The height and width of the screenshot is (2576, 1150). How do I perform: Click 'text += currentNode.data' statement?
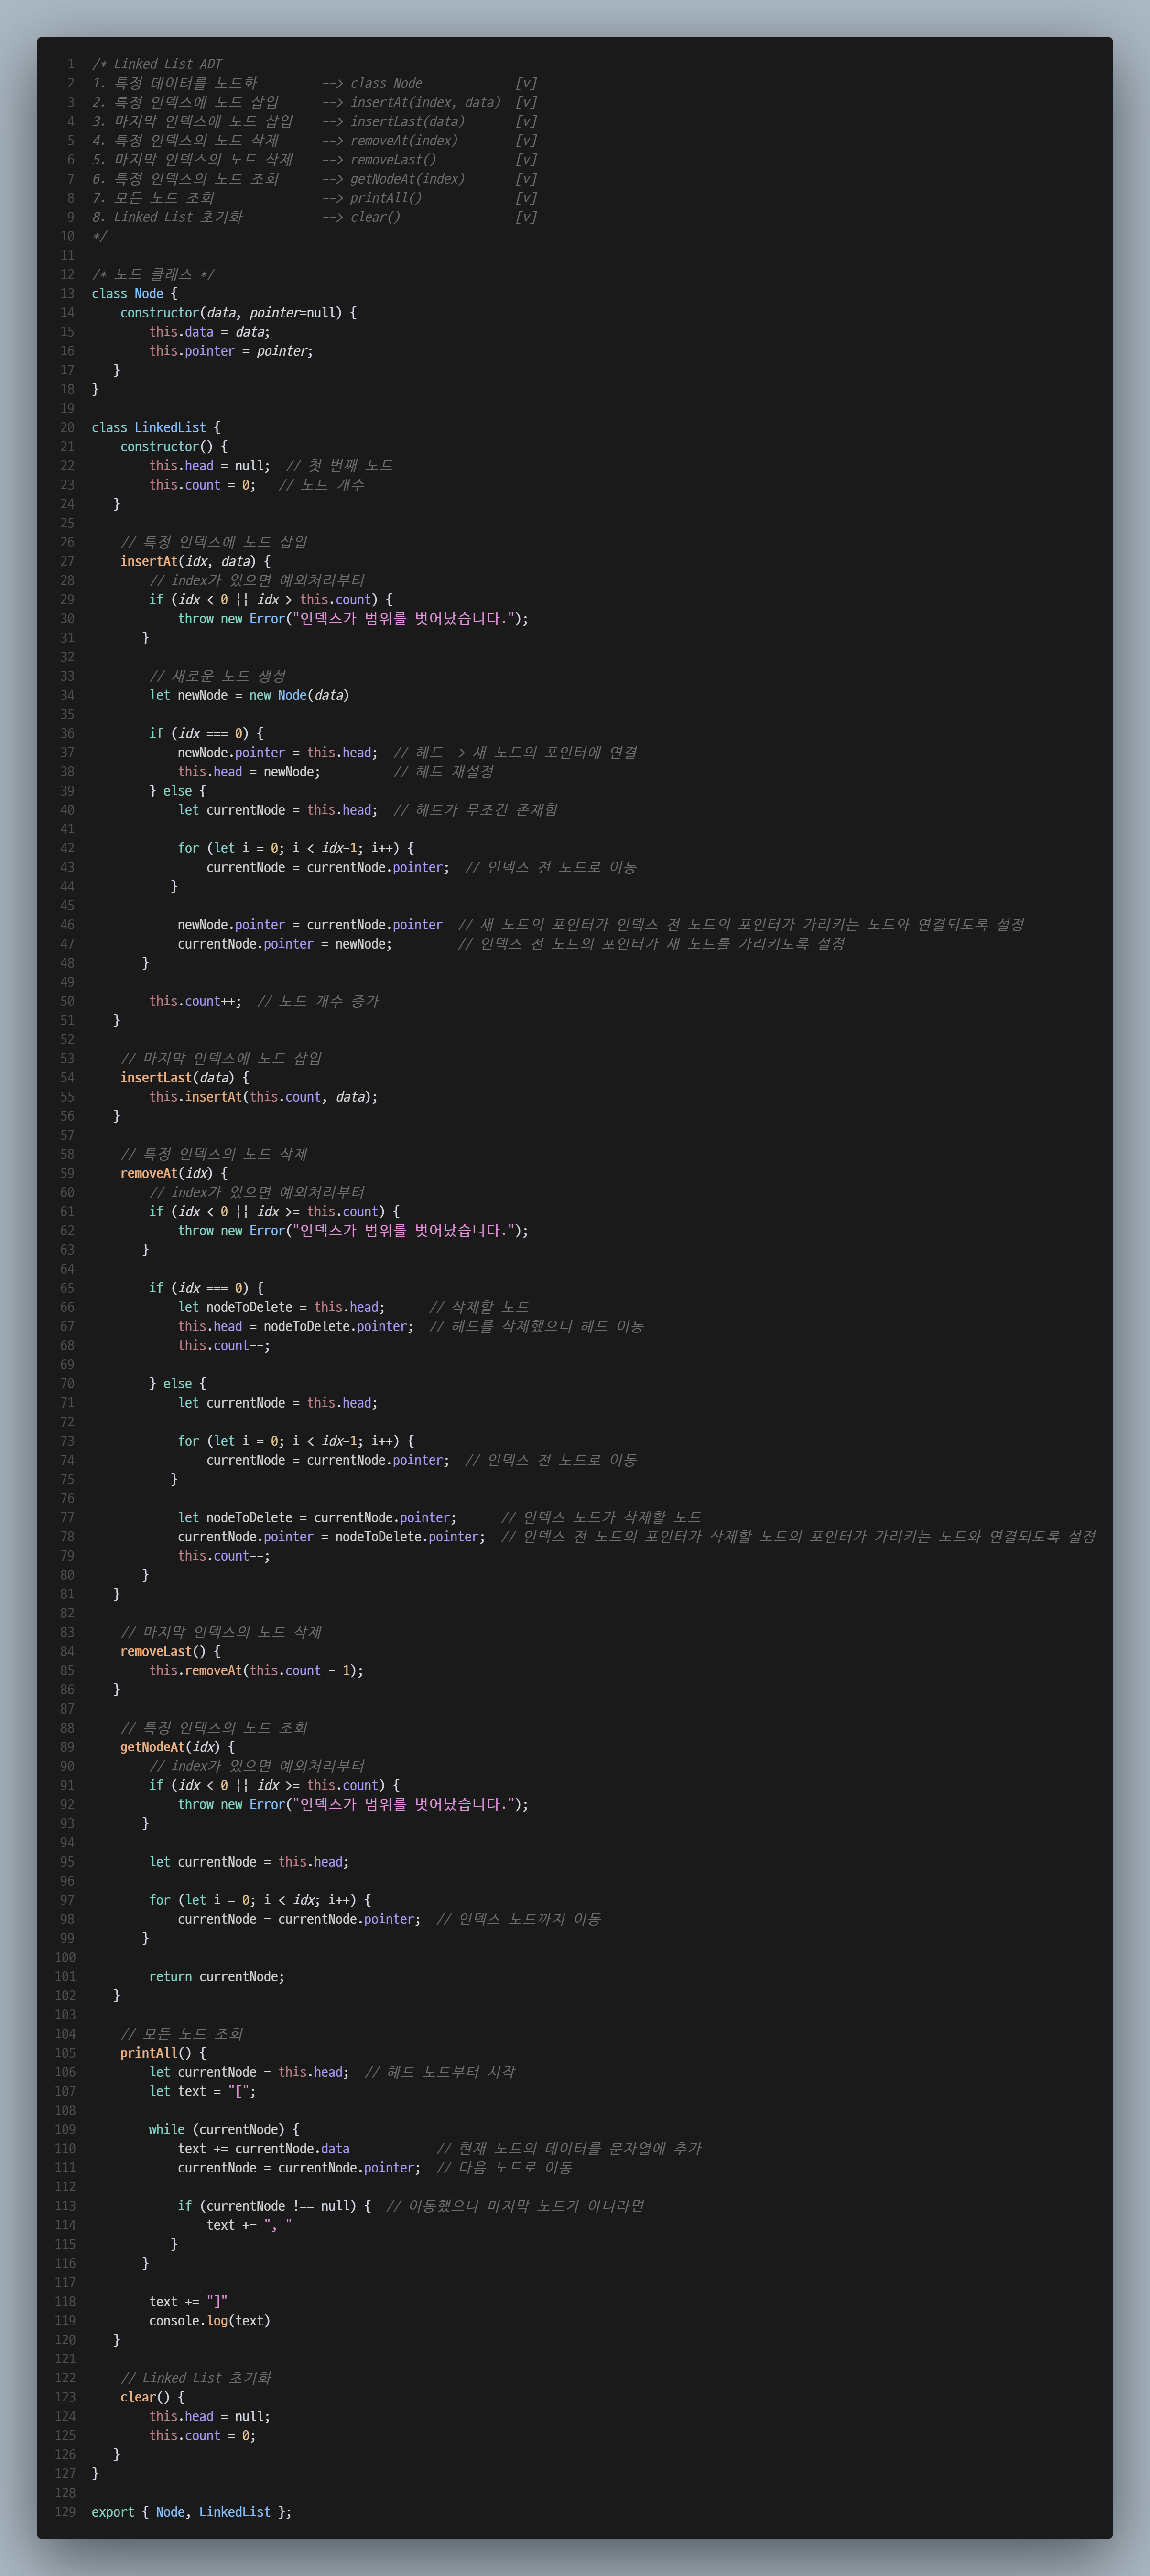click(x=264, y=2149)
